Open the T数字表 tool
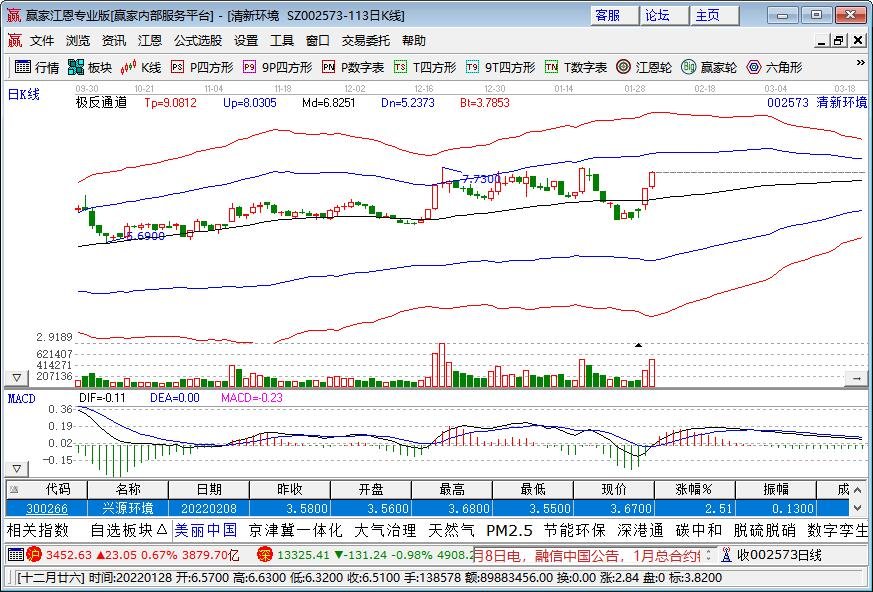The height and width of the screenshot is (592, 873). tap(576, 67)
